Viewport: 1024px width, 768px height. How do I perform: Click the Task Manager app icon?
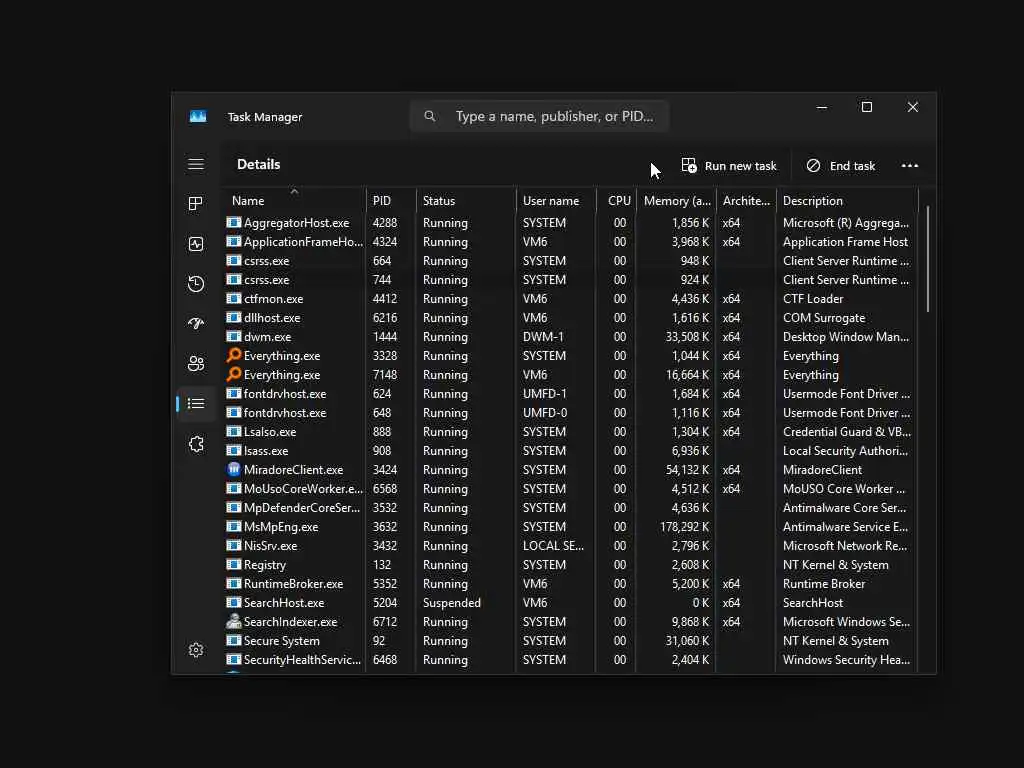pyautogui.click(x=198, y=116)
